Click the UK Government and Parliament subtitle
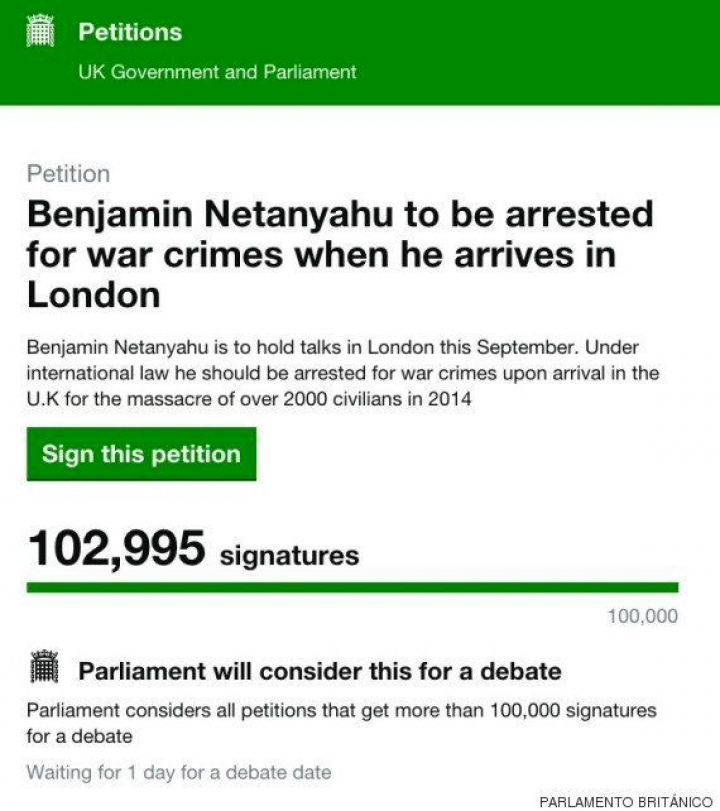Screen dimensions: 720x811 [x=217, y=72]
